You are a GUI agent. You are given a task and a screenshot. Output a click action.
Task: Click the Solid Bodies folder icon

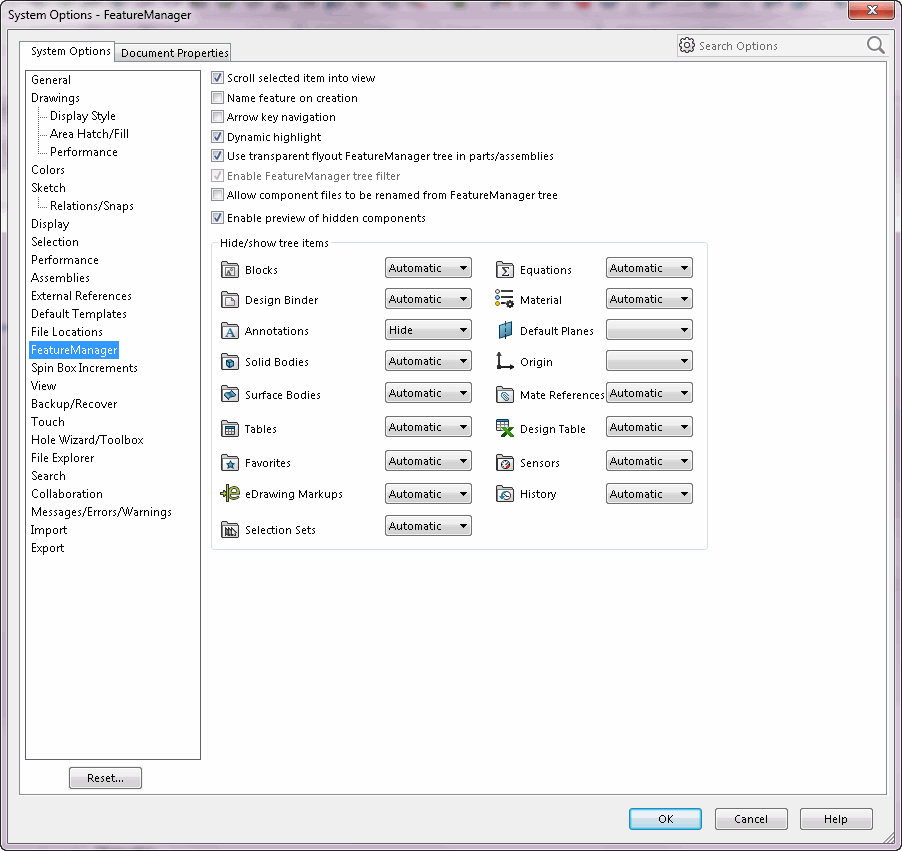pyautogui.click(x=230, y=361)
